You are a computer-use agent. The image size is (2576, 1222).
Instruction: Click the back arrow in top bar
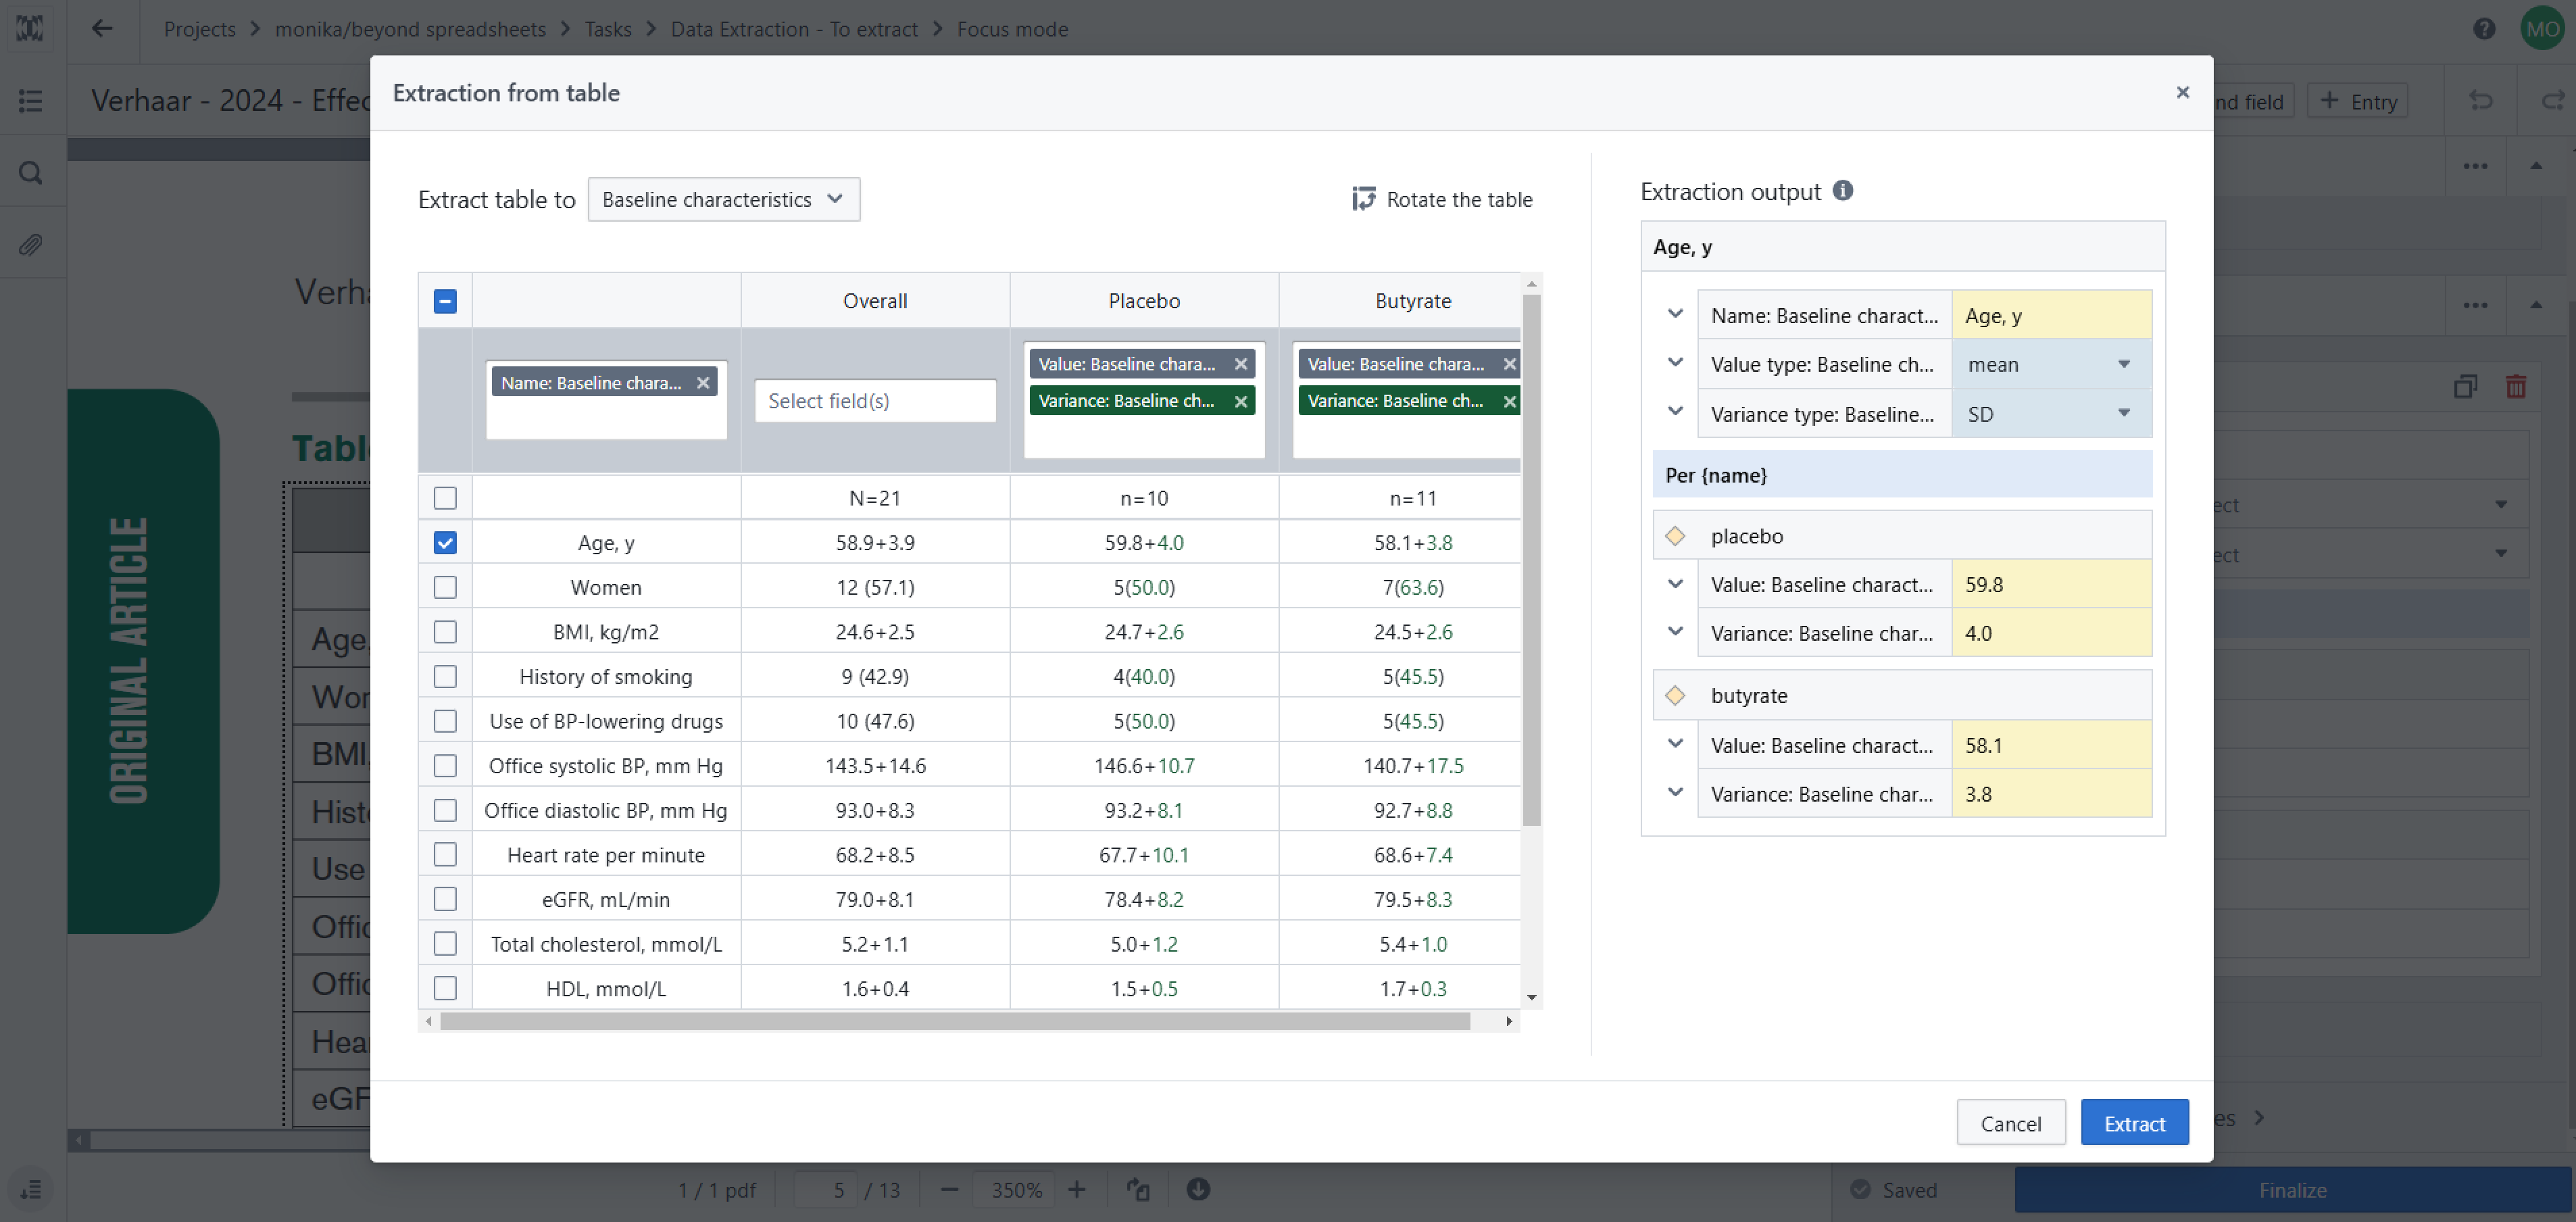click(x=102, y=29)
